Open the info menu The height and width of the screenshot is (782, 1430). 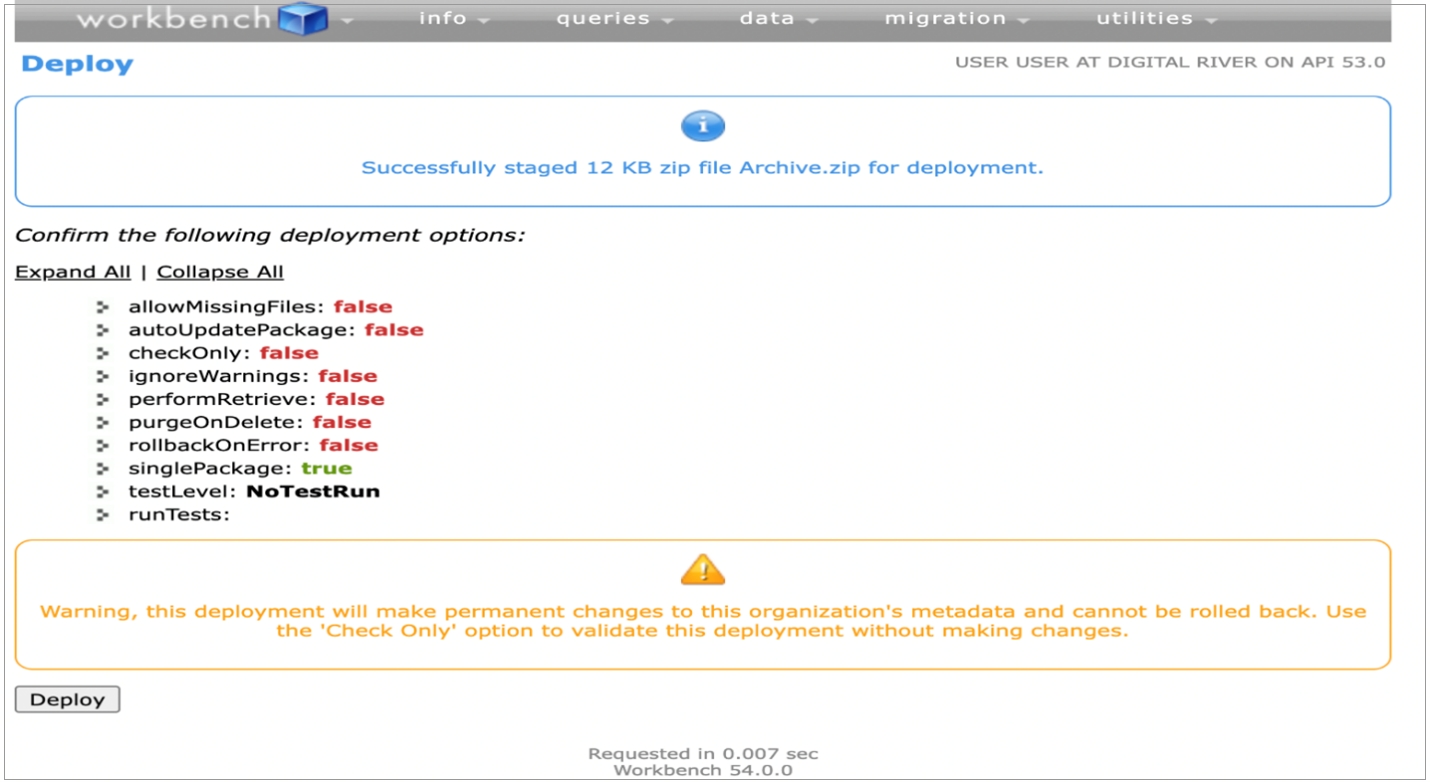(453, 18)
